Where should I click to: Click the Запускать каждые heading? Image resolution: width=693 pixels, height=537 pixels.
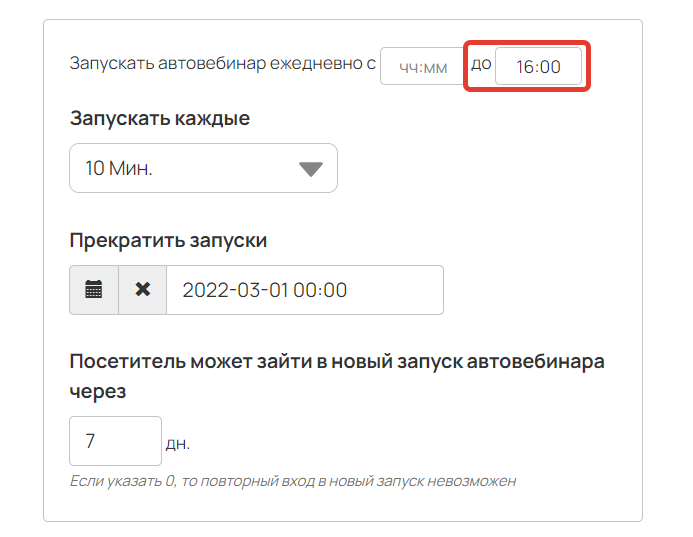tap(160, 118)
